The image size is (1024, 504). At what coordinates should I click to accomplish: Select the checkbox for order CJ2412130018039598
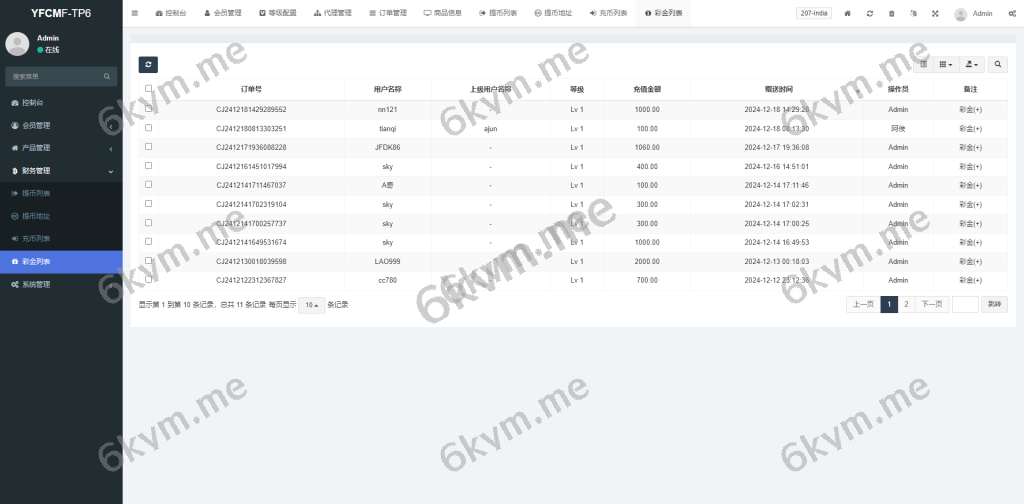click(148, 261)
